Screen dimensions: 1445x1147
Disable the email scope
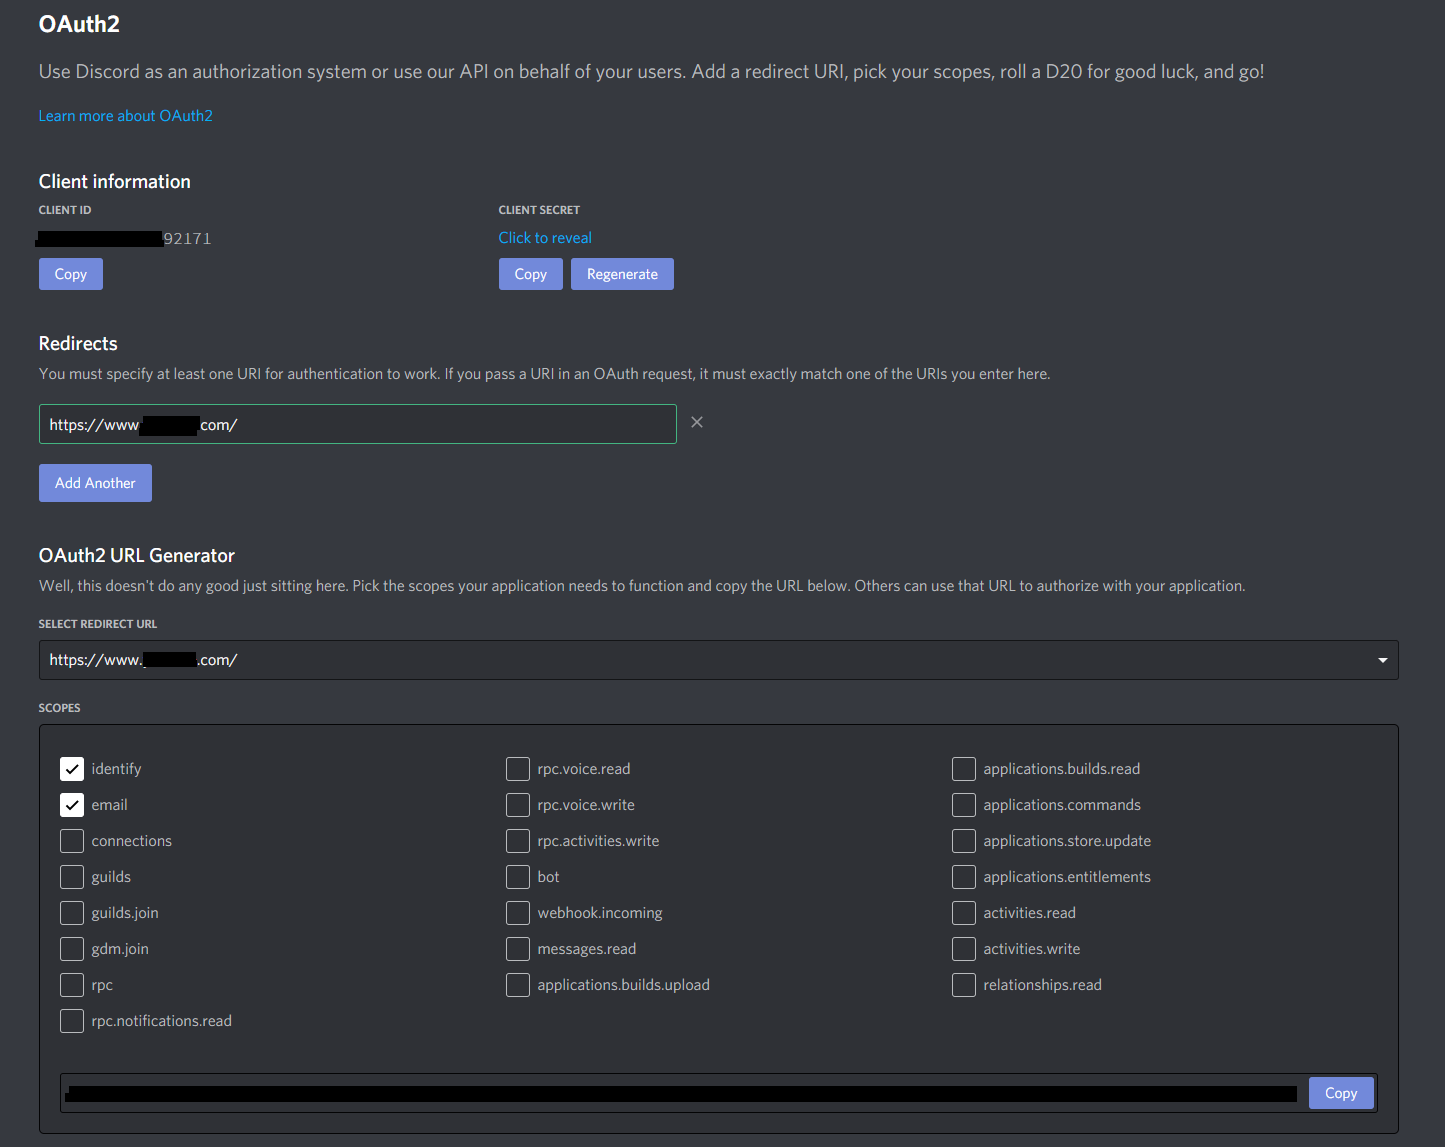[x=71, y=804]
